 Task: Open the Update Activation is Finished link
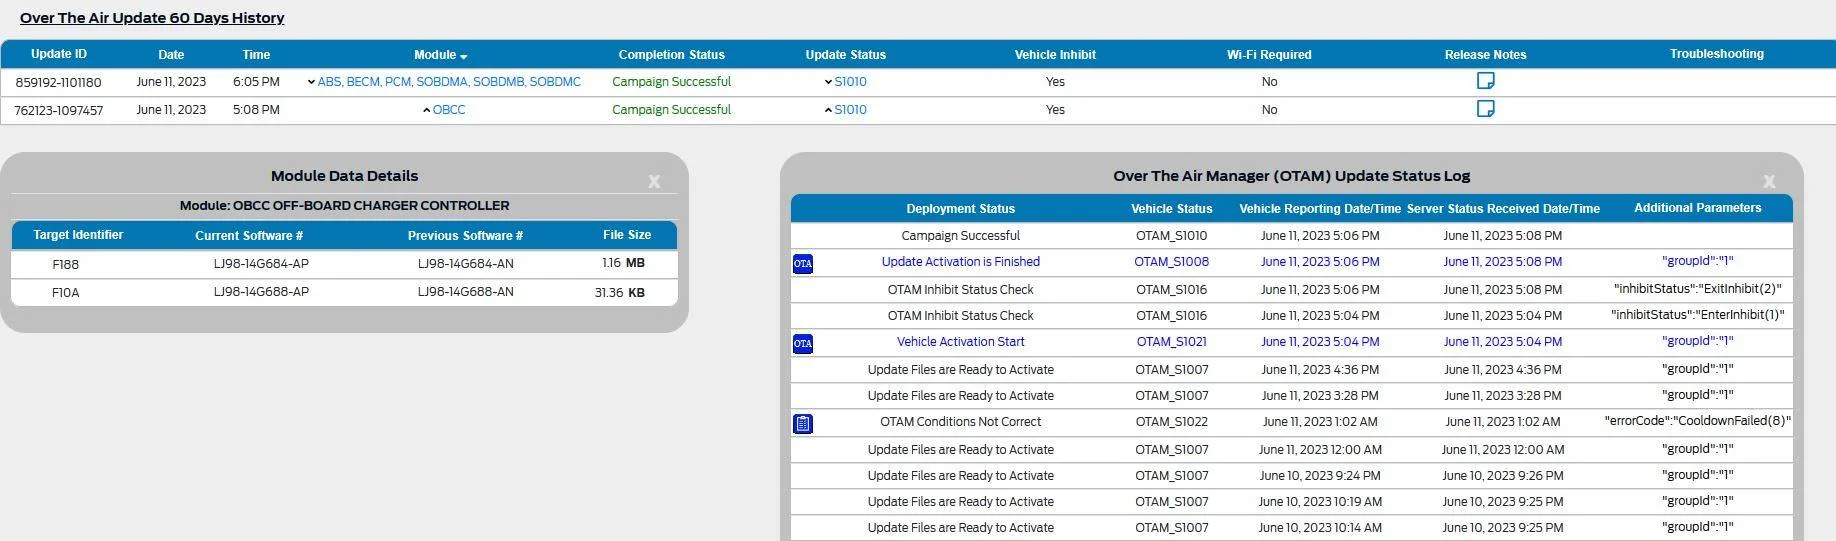tap(960, 262)
